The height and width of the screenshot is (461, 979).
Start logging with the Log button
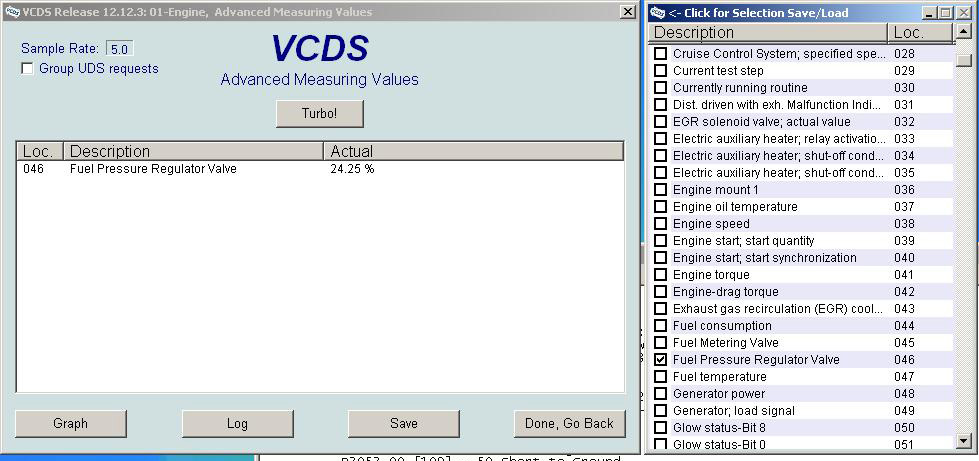pyautogui.click(x=237, y=424)
